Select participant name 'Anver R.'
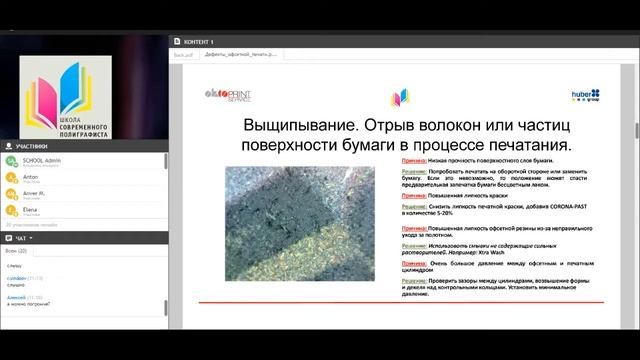The width and height of the screenshot is (640, 360). pyautogui.click(x=34, y=193)
